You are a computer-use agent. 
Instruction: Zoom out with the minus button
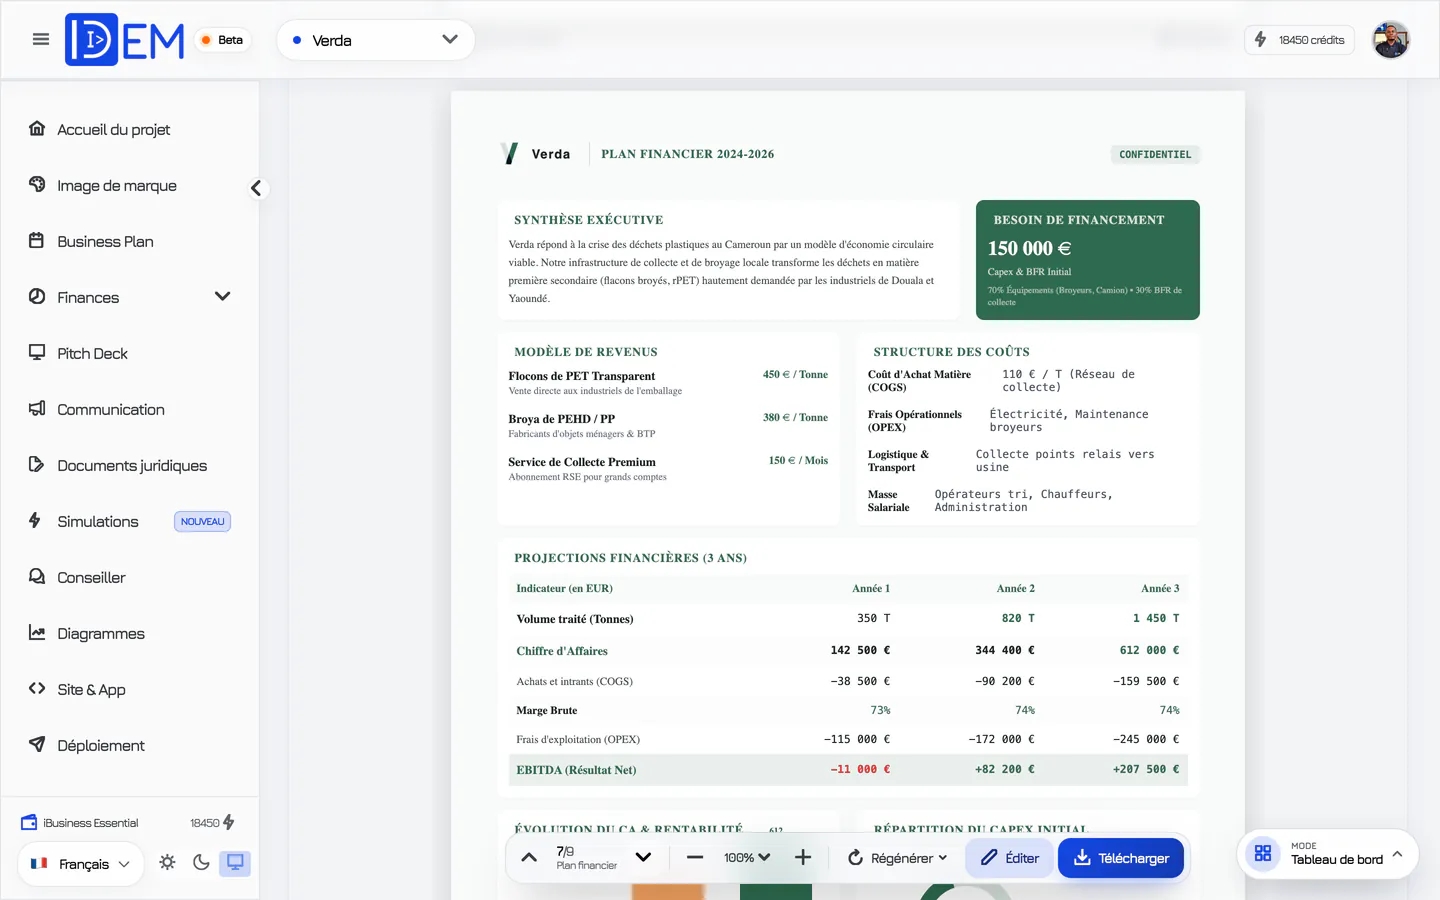click(x=695, y=857)
